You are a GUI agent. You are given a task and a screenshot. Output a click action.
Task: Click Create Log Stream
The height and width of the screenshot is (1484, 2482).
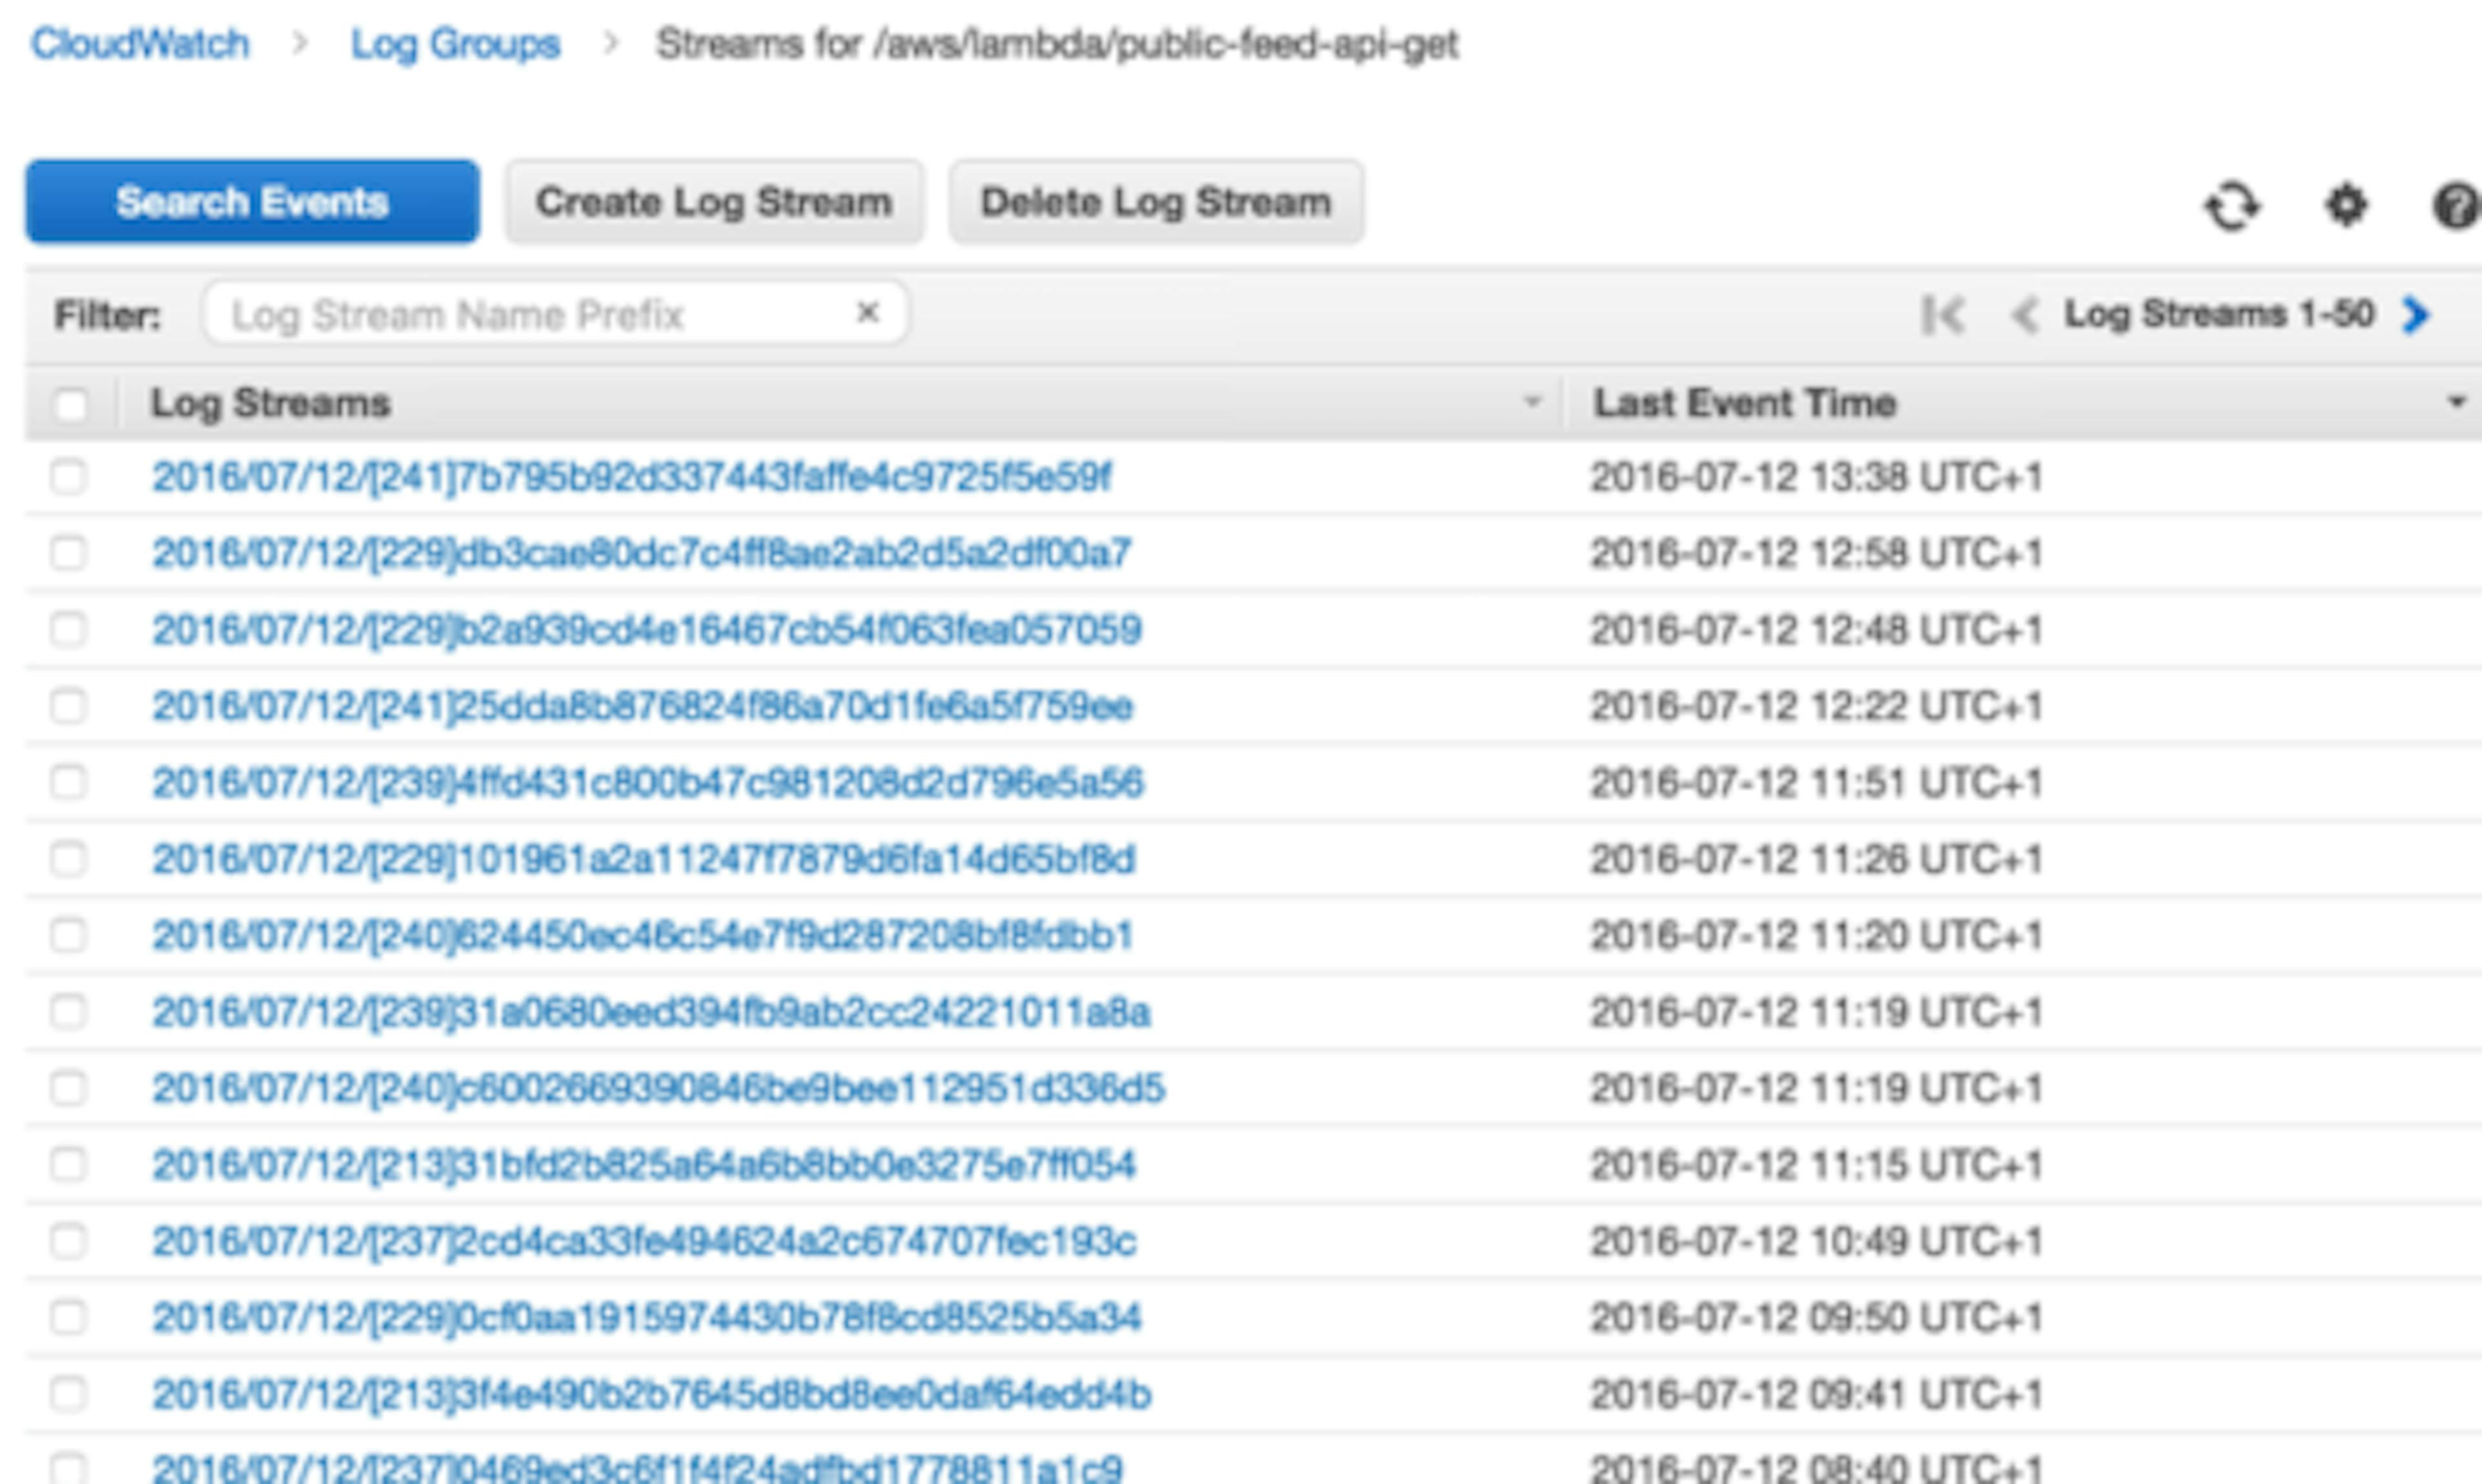pyautogui.click(x=715, y=201)
